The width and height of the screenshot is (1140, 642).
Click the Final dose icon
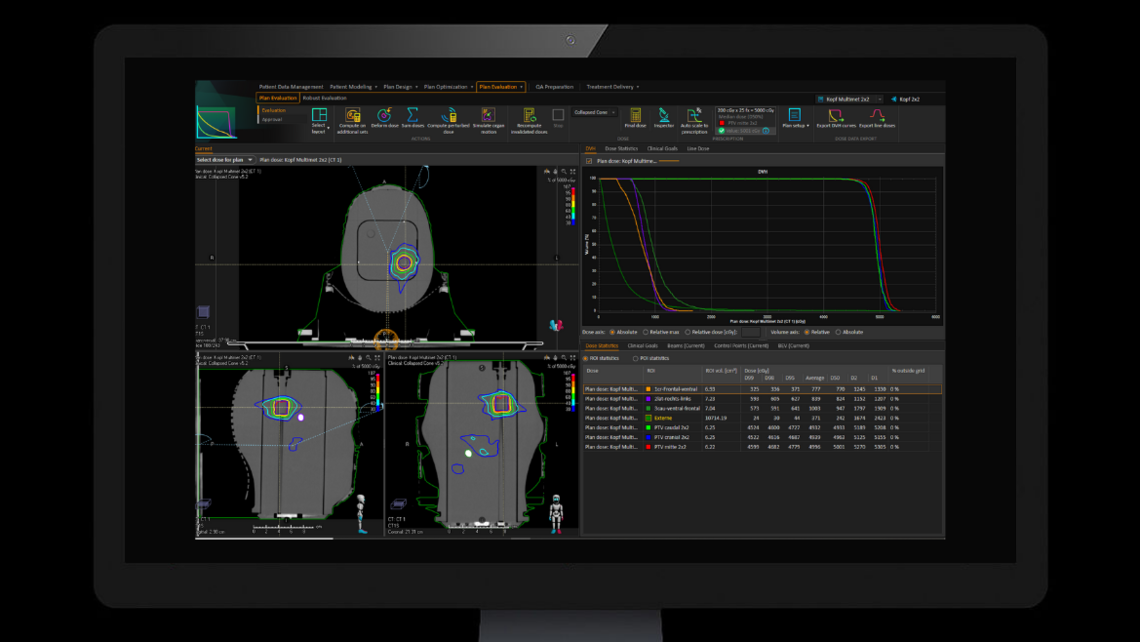tap(635, 115)
